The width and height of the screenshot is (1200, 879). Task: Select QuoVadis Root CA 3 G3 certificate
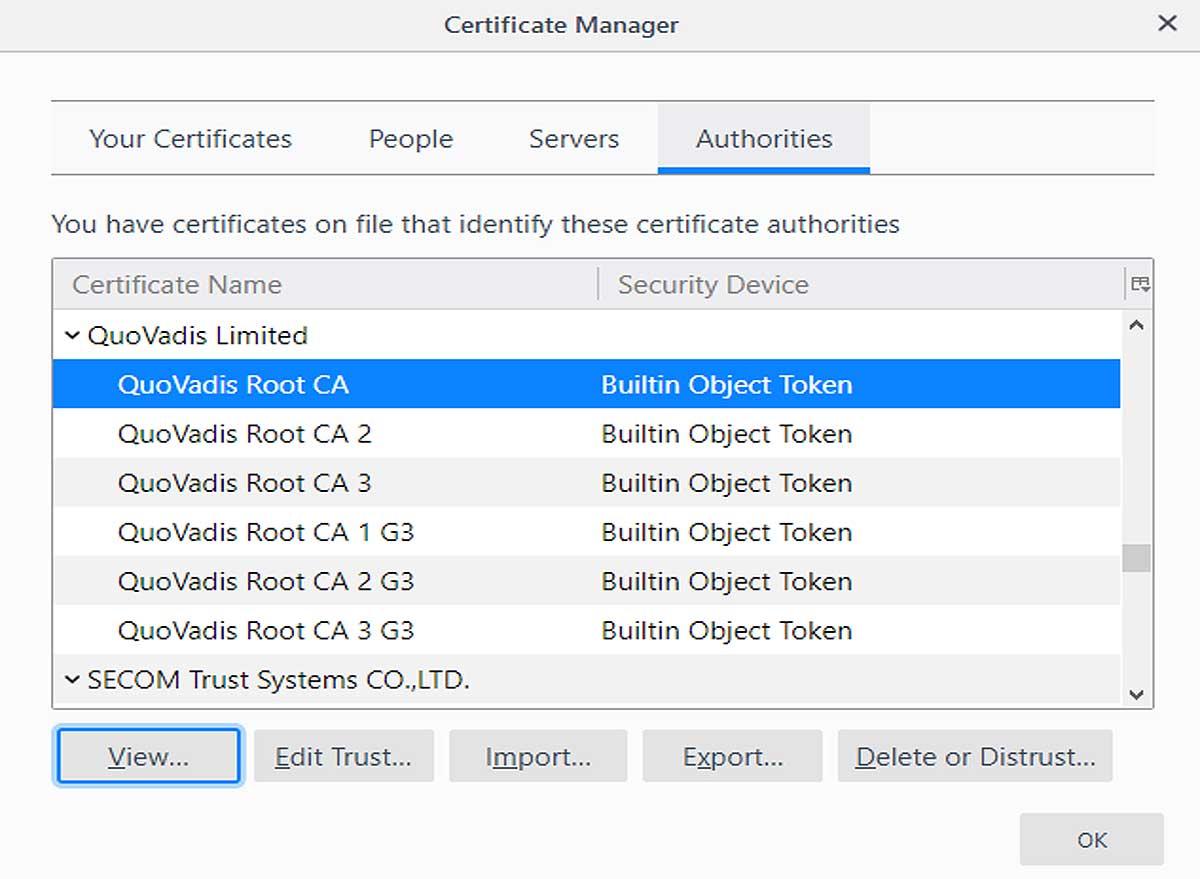point(586,631)
